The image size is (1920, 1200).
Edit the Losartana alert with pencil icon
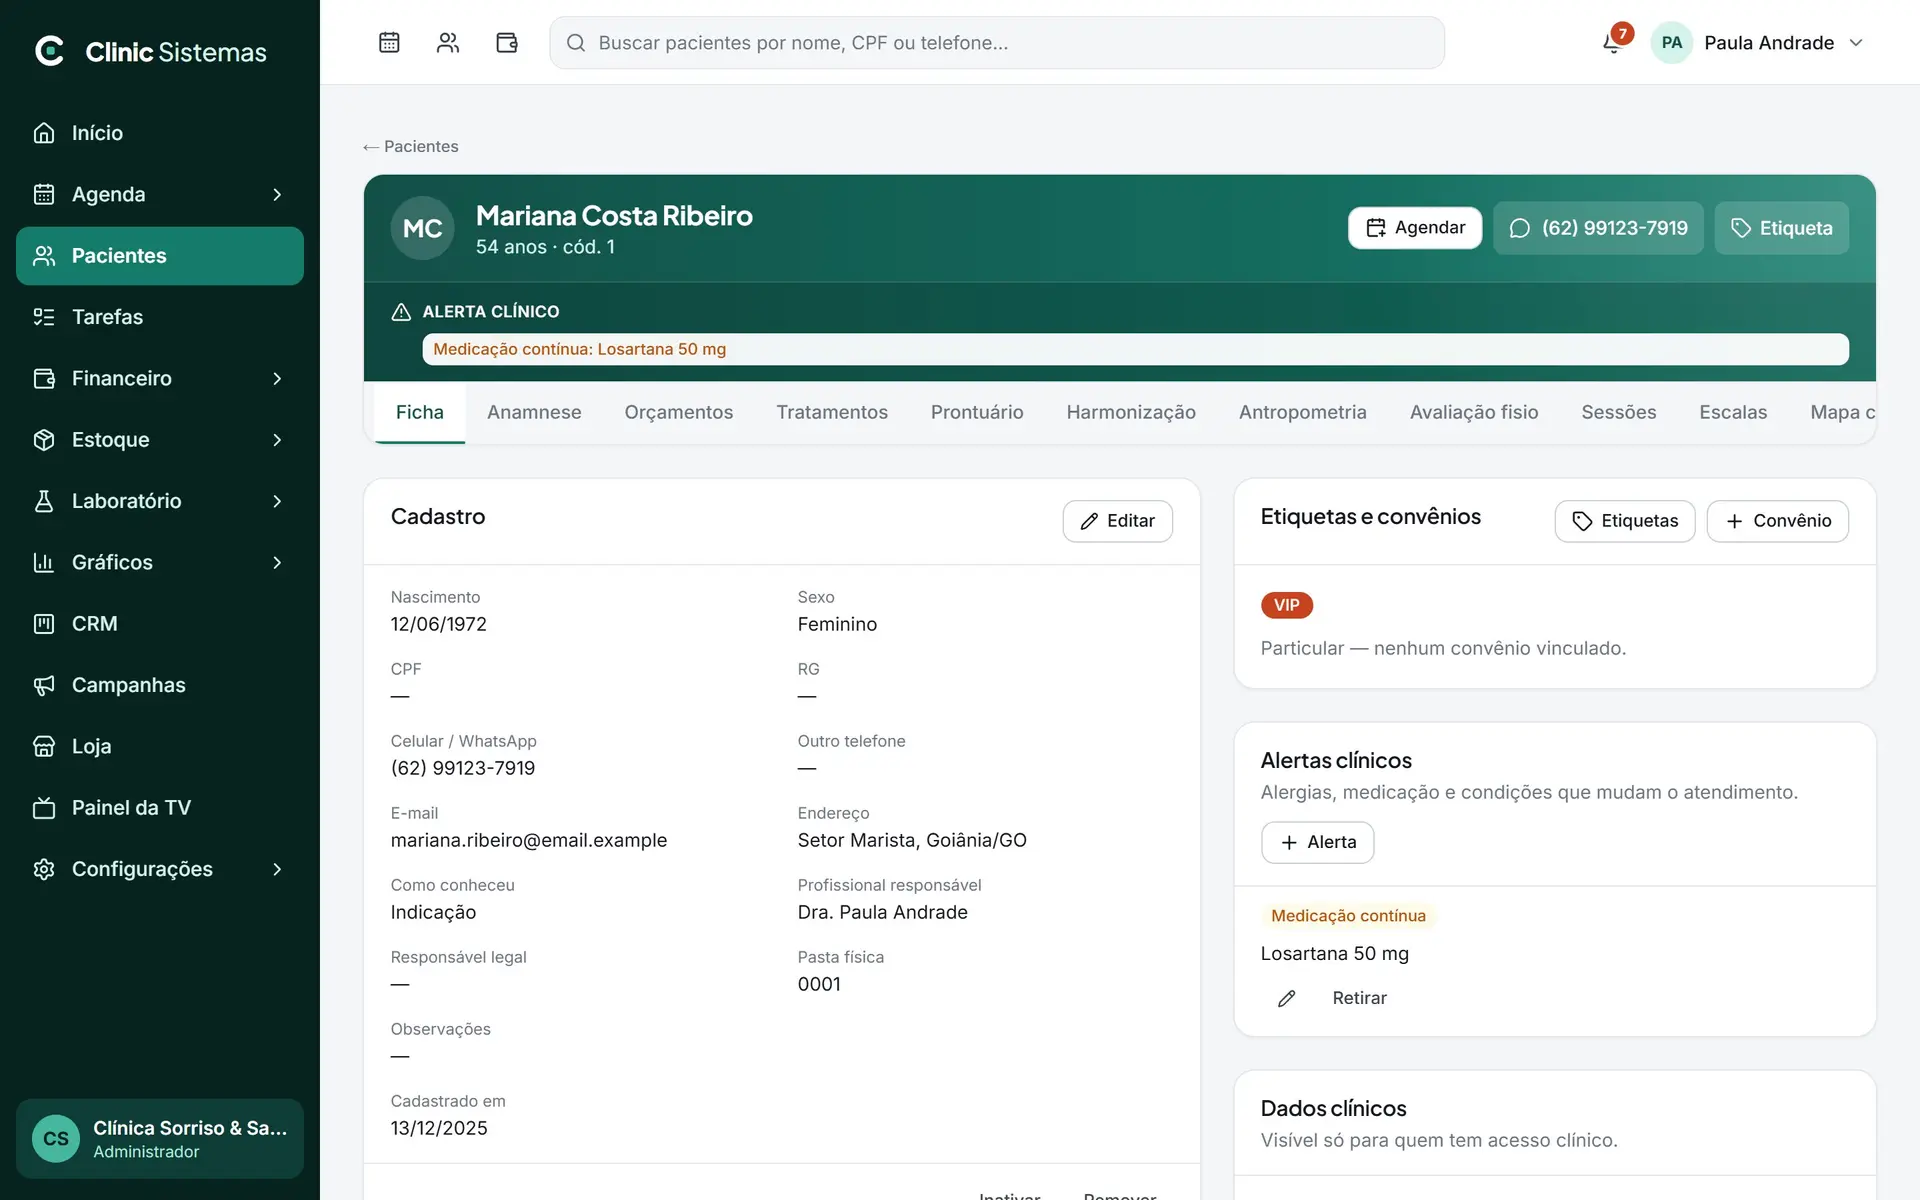(1287, 998)
